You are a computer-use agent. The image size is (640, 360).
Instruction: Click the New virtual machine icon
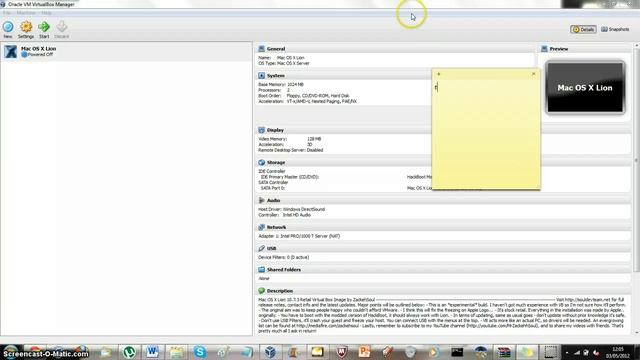[8, 27]
